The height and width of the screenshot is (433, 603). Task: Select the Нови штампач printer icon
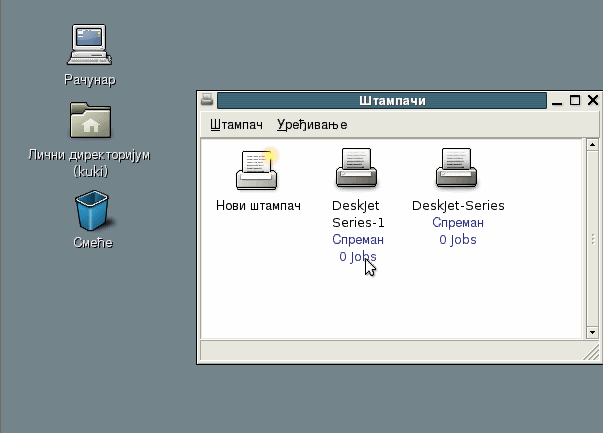(x=257, y=168)
